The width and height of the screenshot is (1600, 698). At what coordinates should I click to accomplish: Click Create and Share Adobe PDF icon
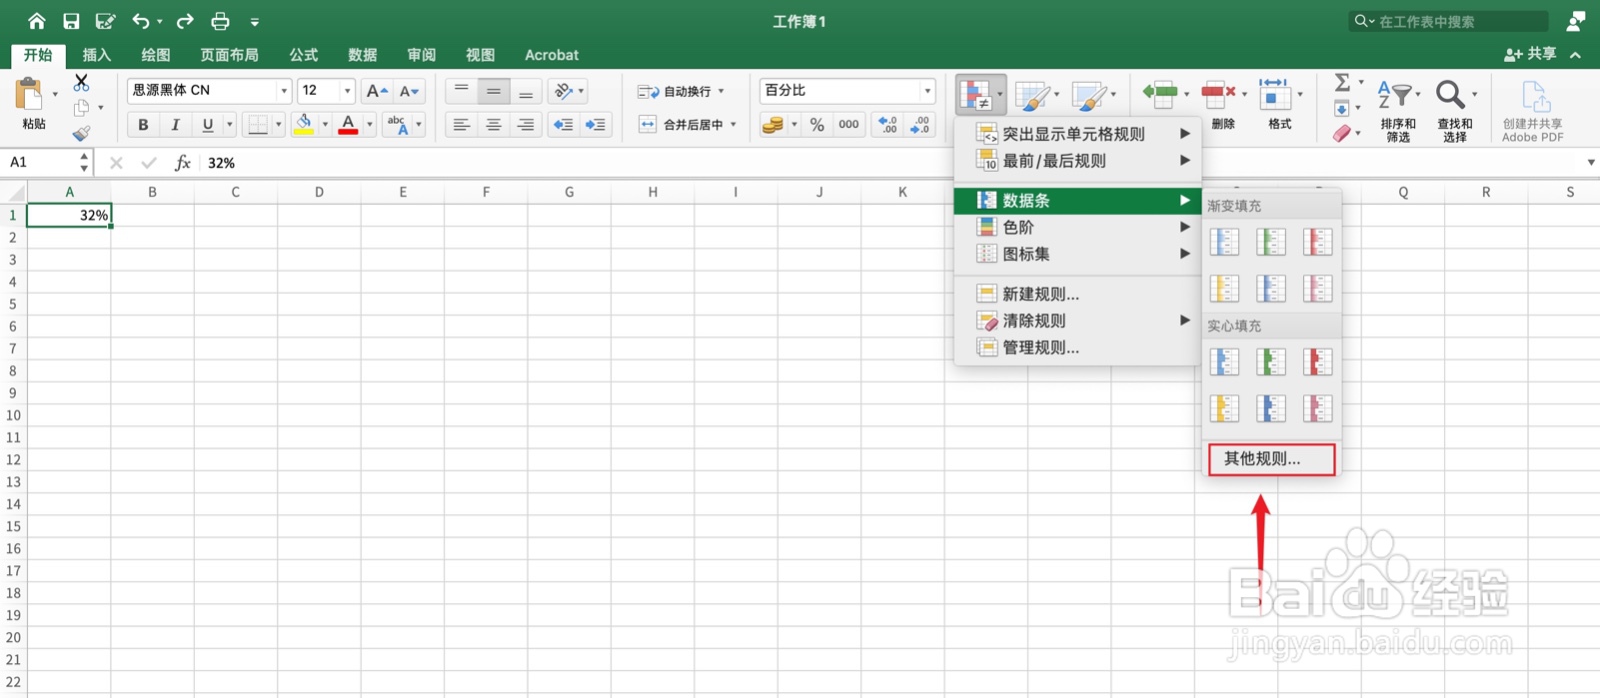1533,110
